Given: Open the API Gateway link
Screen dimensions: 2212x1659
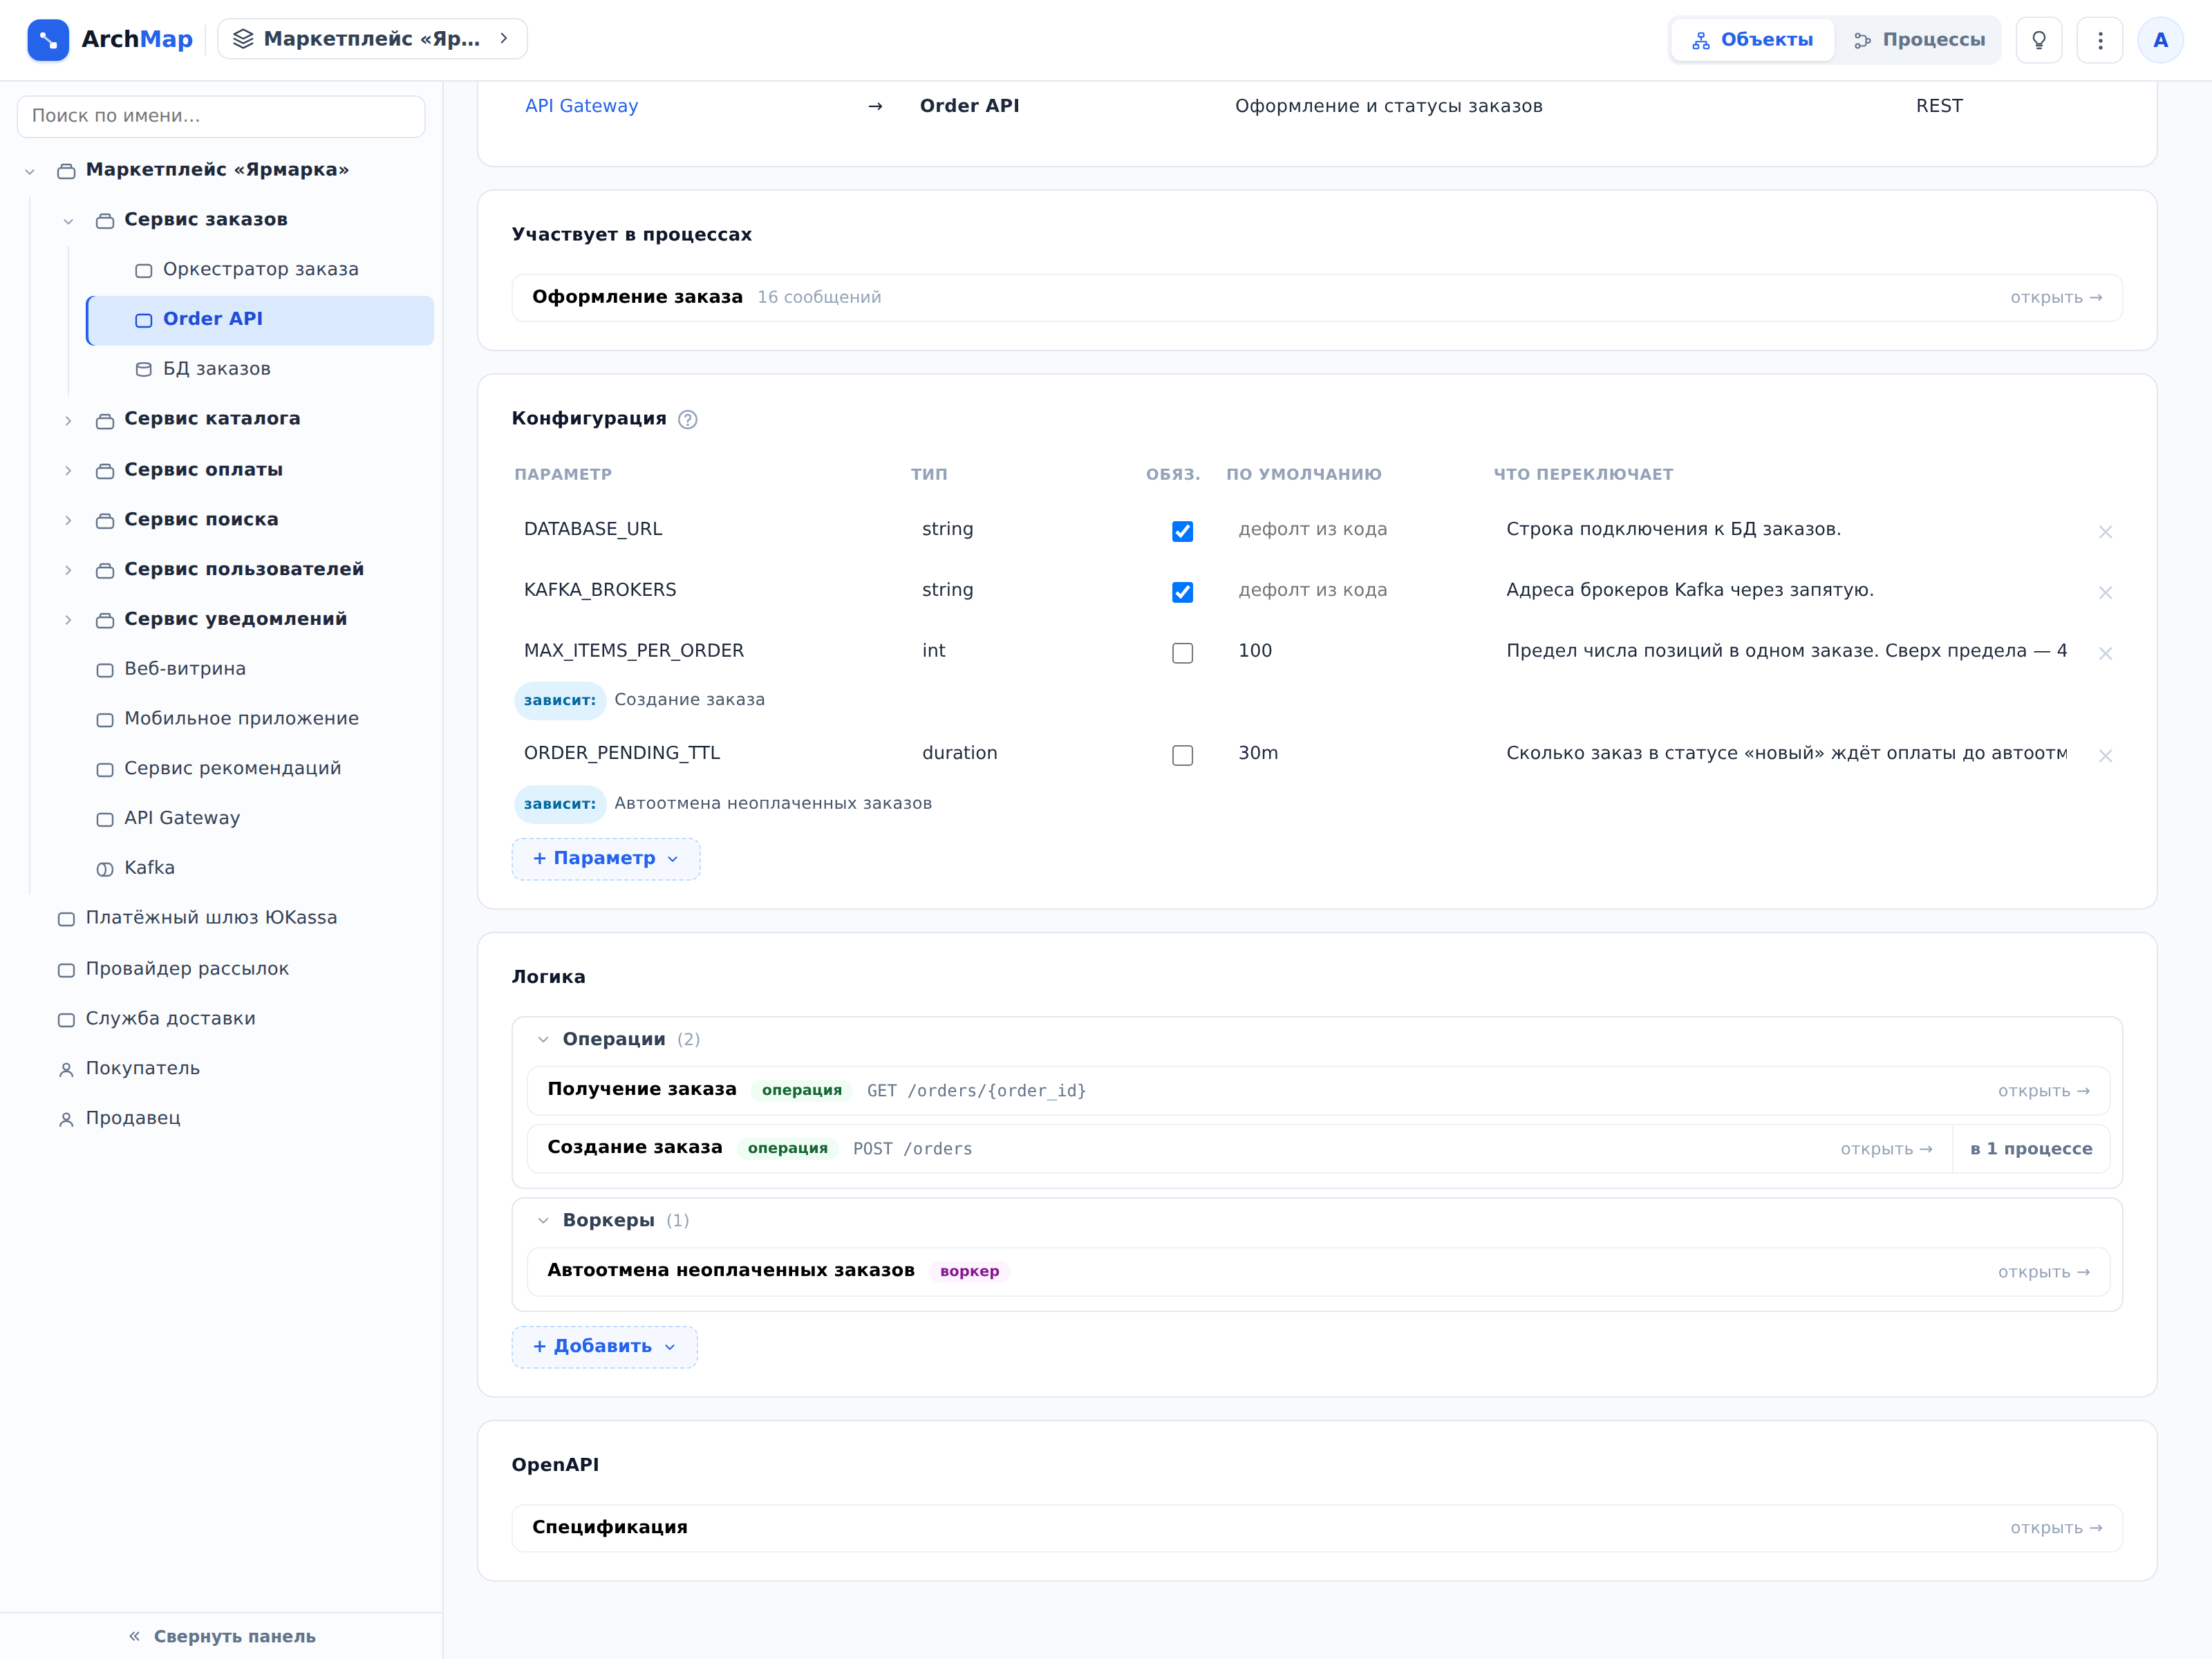Looking at the screenshot, I should tap(581, 106).
